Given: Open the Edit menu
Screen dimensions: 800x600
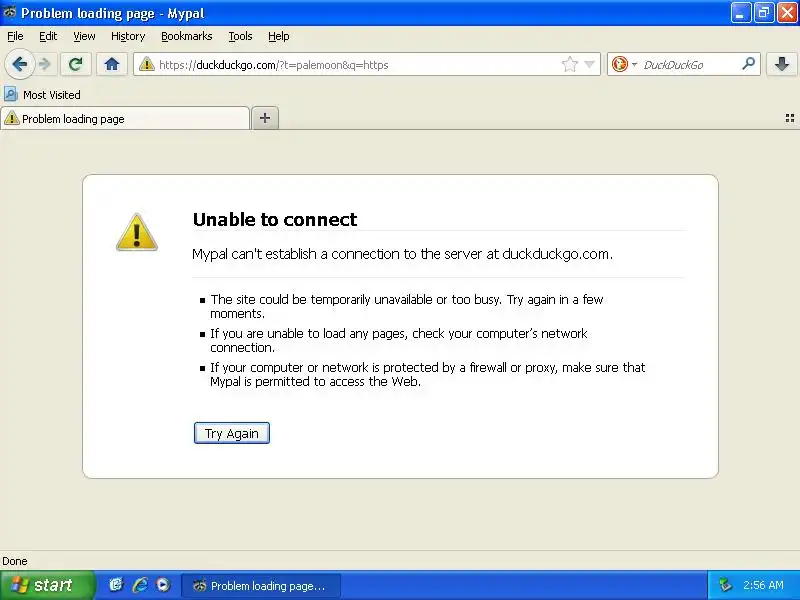Looking at the screenshot, I should pos(48,36).
